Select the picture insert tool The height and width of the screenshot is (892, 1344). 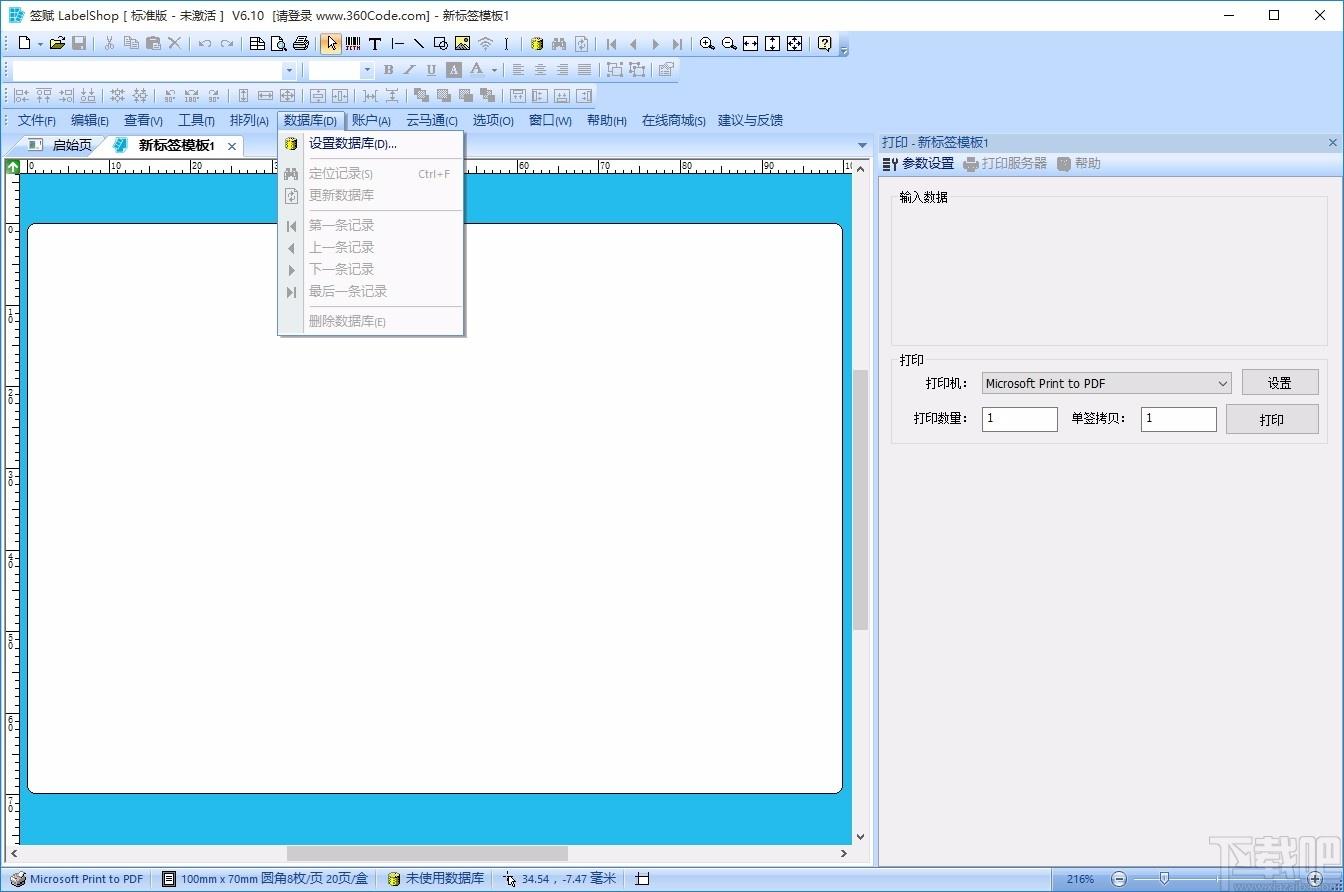pos(462,43)
